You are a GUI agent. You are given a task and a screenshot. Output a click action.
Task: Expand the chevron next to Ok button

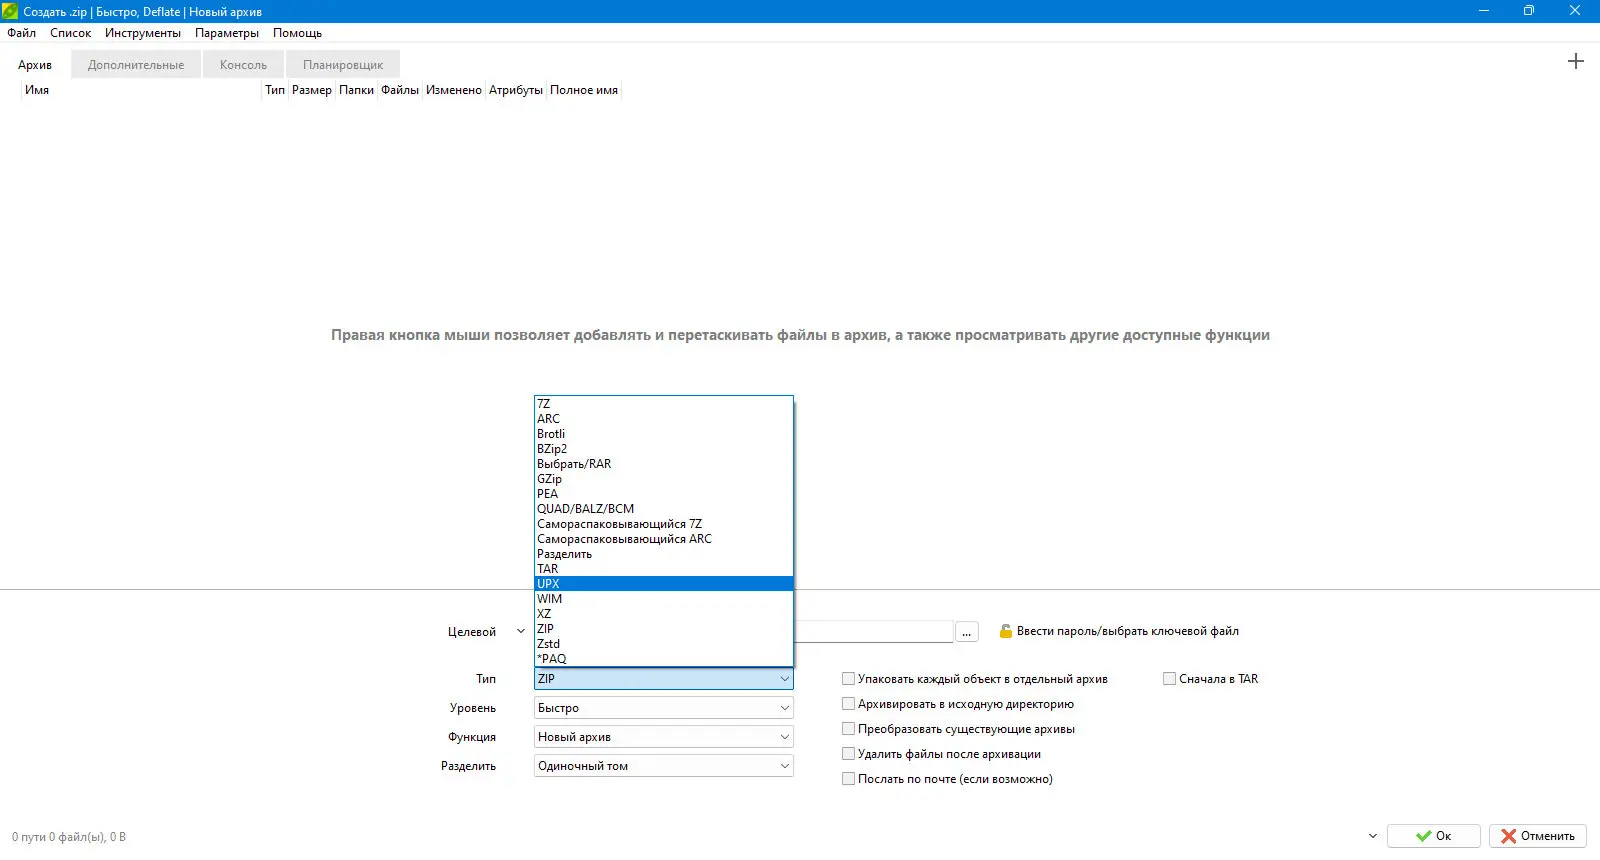1372,836
